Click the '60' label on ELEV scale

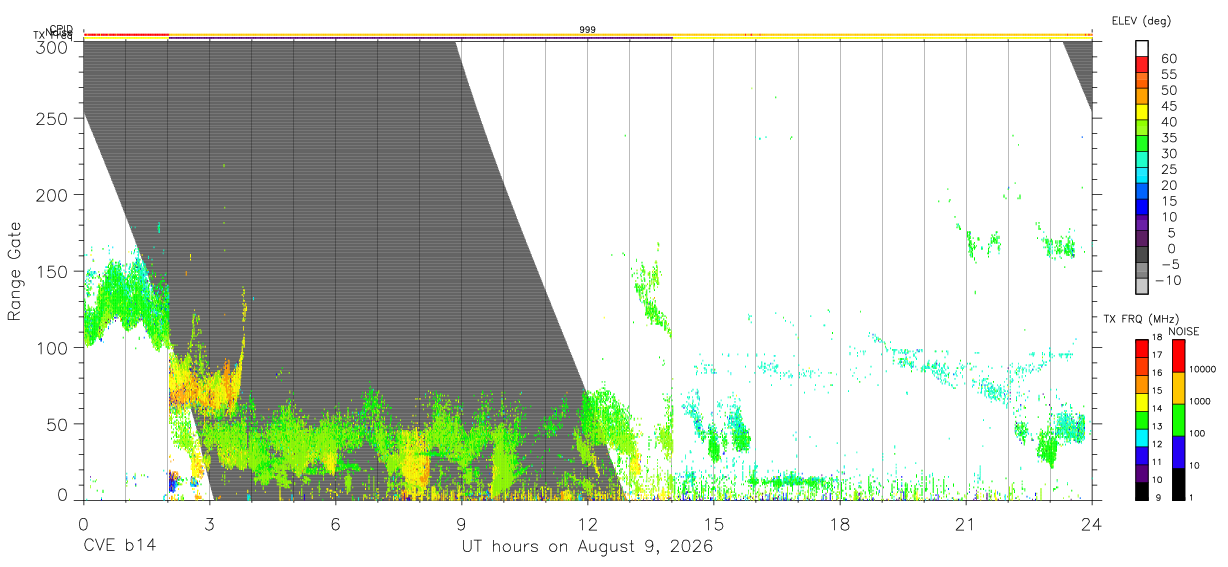coord(1168,58)
